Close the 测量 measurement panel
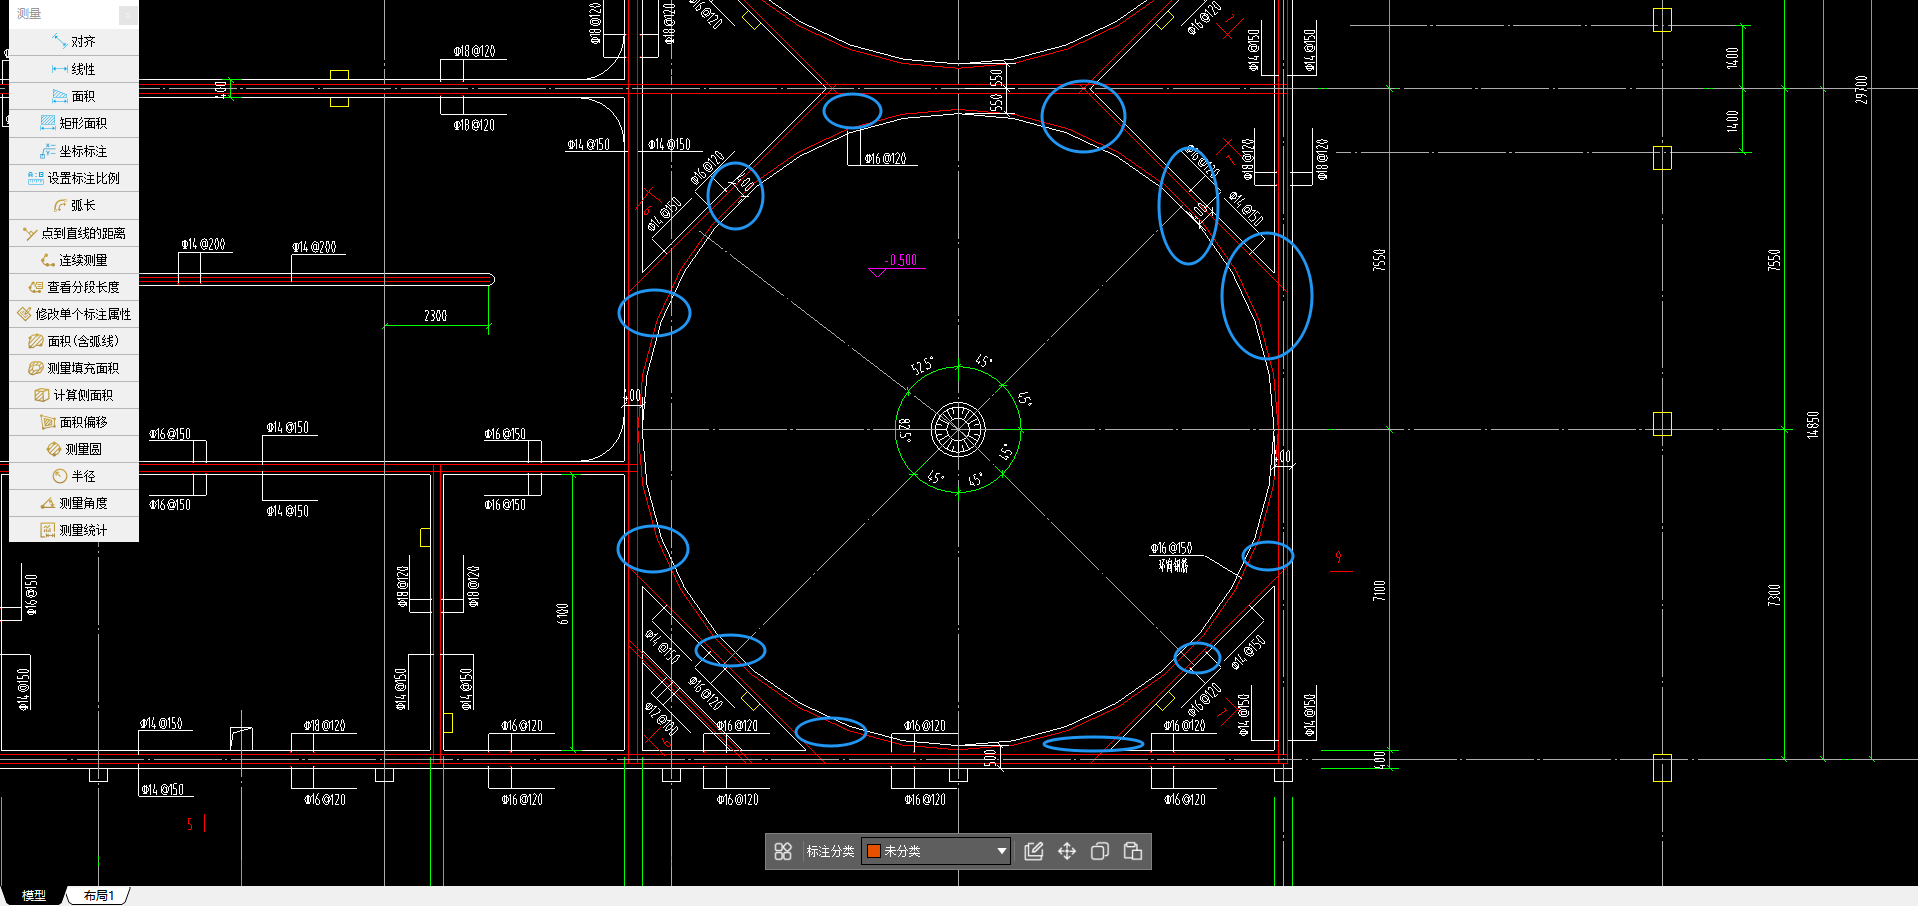Screen dimensions: 1918x906 pos(128,14)
